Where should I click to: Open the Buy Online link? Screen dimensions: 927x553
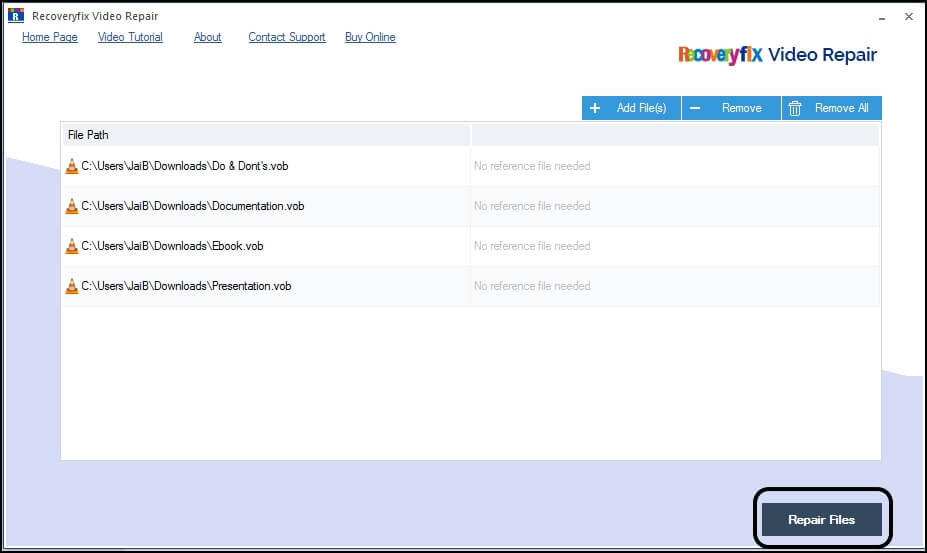(x=370, y=37)
